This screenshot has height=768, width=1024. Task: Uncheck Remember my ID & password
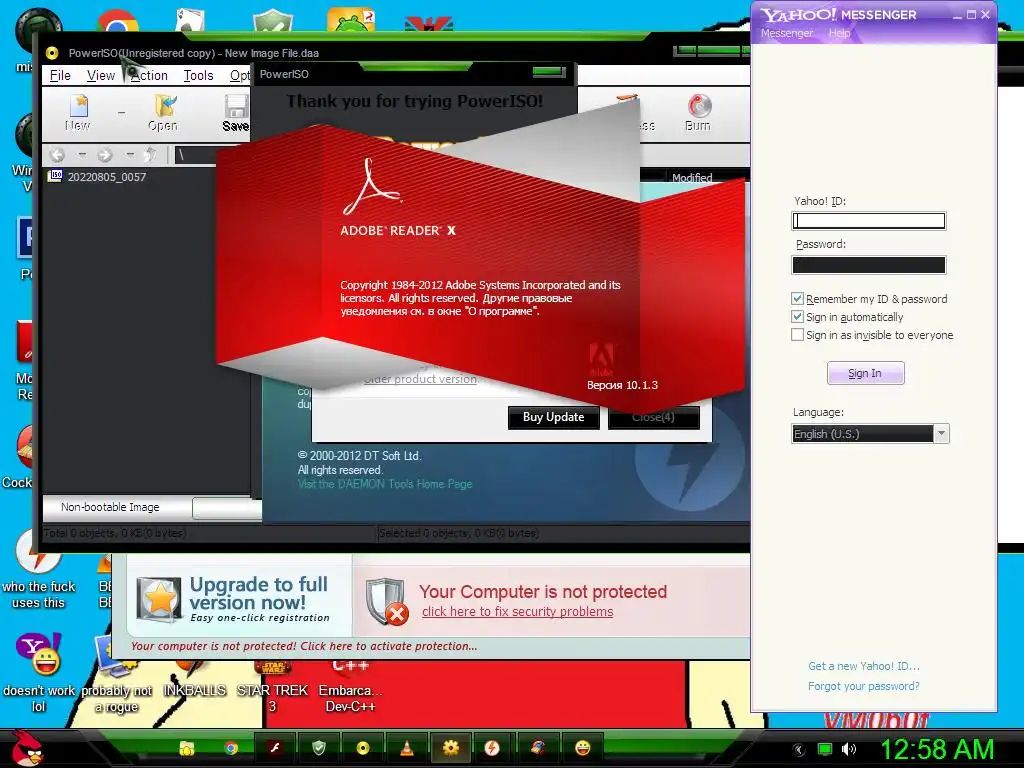point(797,298)
